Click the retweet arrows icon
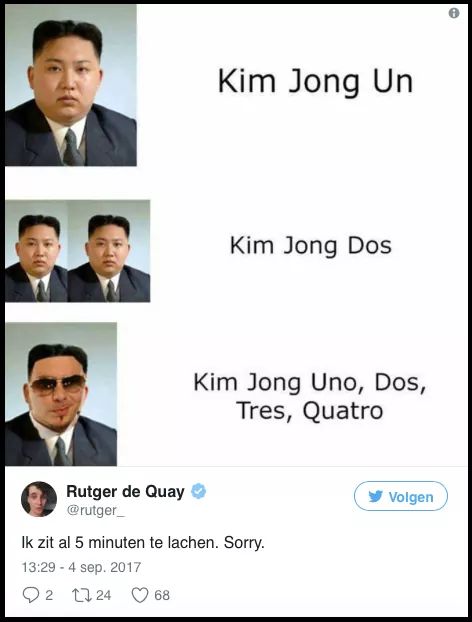 point(81,595)
